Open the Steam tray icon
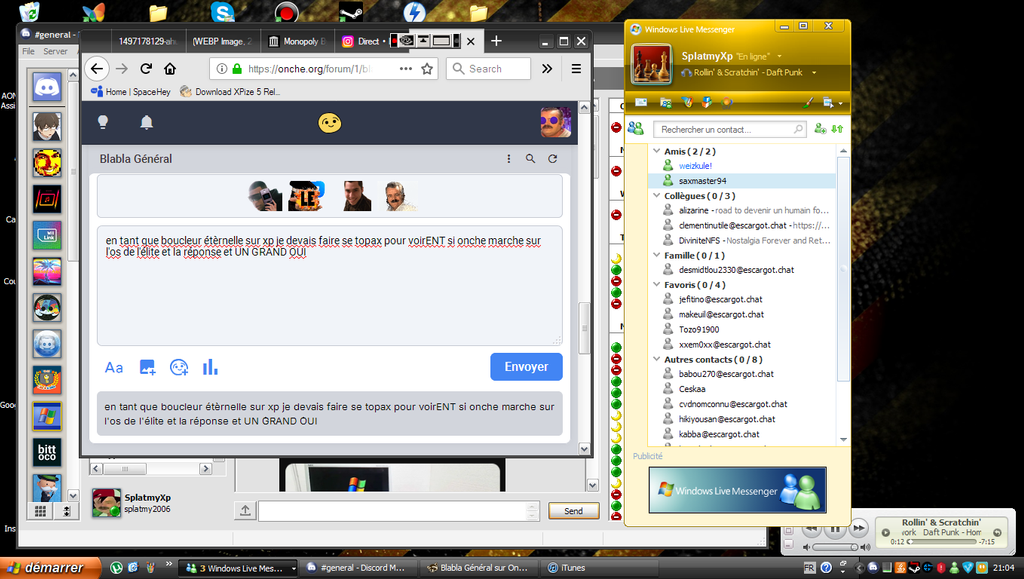This screenshot has height=579, width=1024. point(915,568)
